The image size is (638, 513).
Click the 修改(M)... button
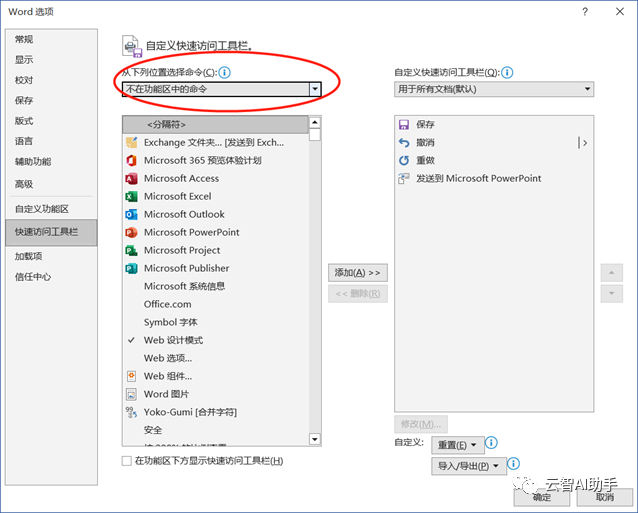click(421, 424)
